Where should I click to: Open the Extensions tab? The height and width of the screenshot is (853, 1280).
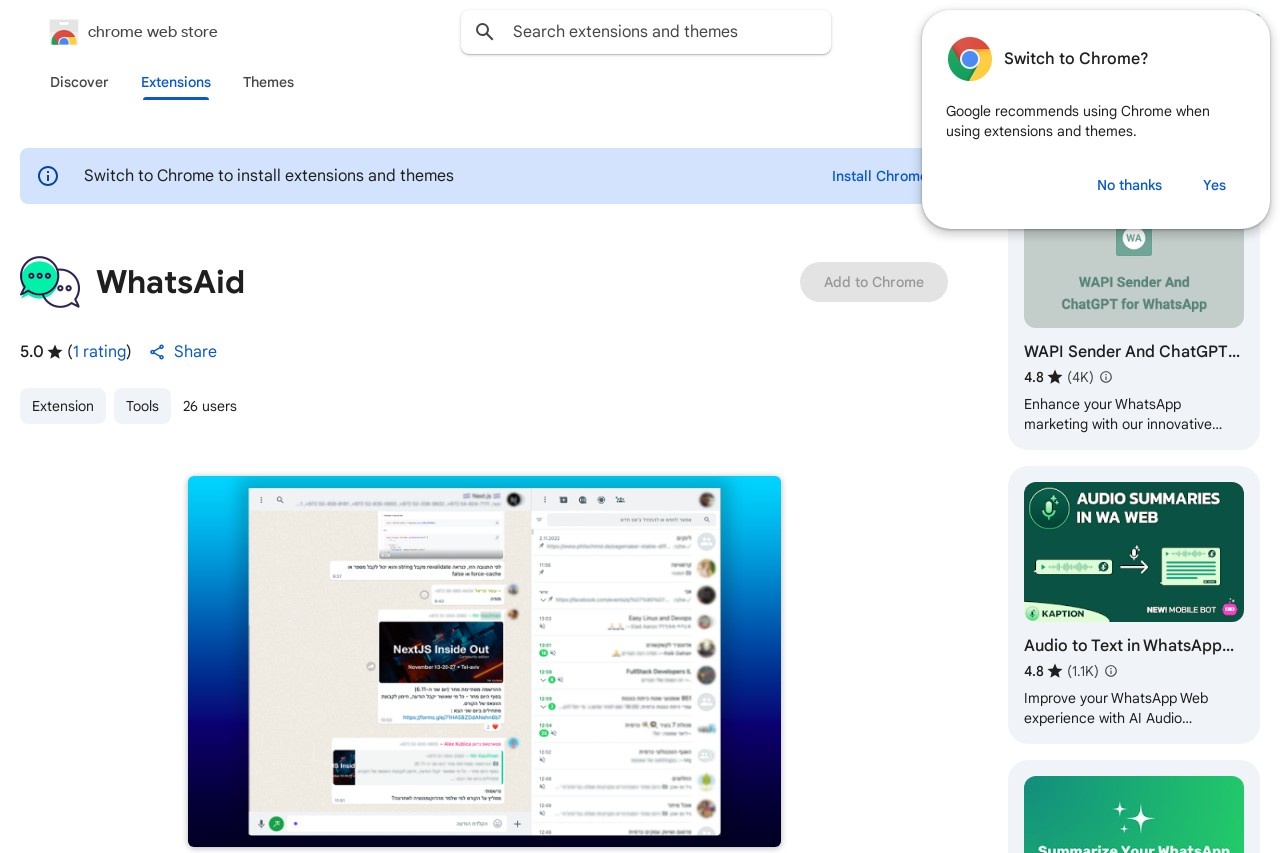tap(176, 82)
